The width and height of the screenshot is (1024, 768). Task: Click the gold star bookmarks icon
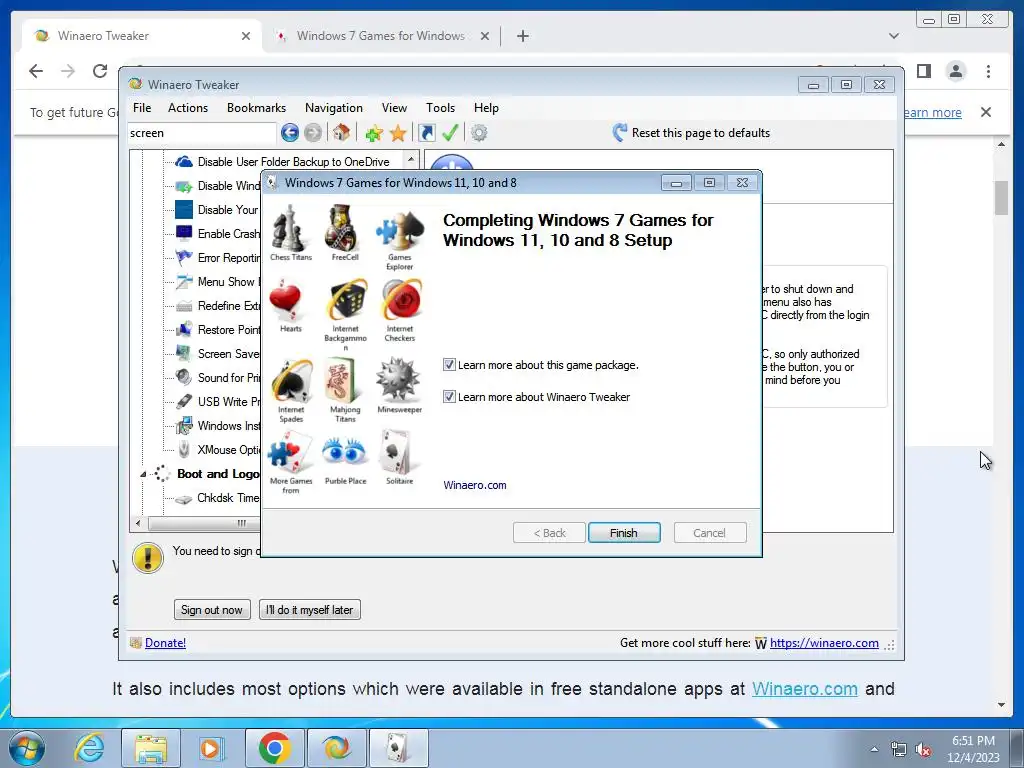pos(398,133)
